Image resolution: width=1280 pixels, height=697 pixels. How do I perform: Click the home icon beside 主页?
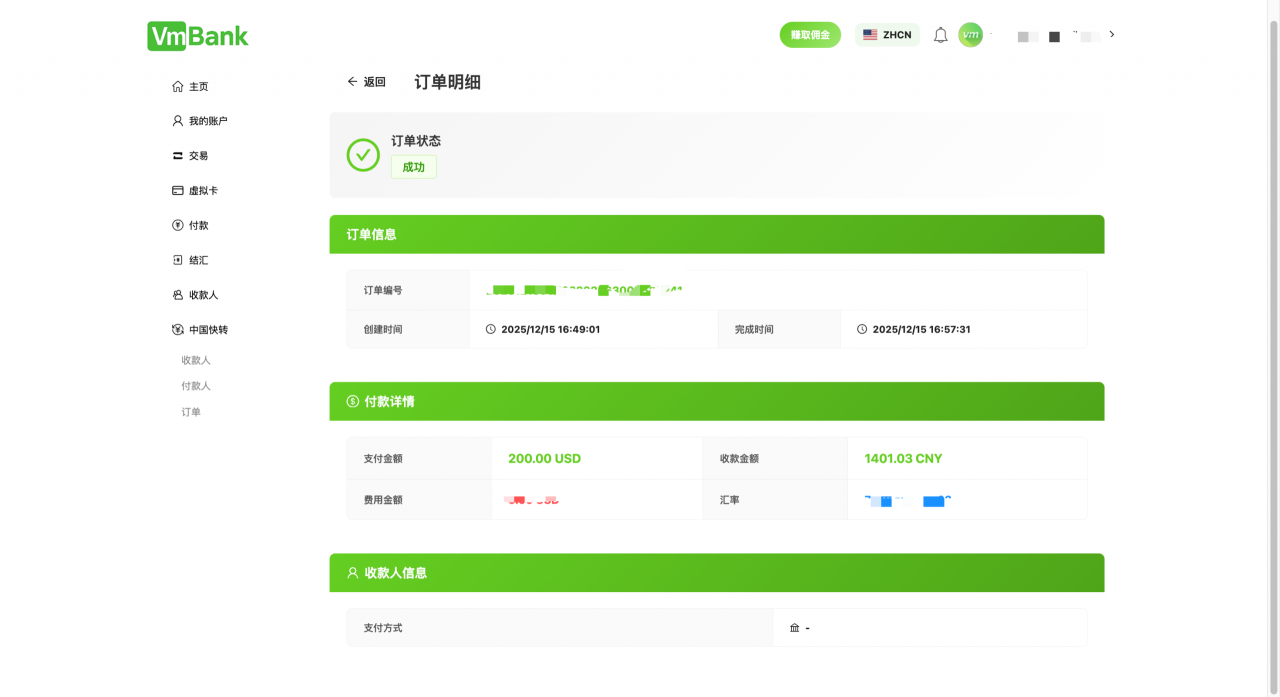pyautogui.click(x=177, y=86)
